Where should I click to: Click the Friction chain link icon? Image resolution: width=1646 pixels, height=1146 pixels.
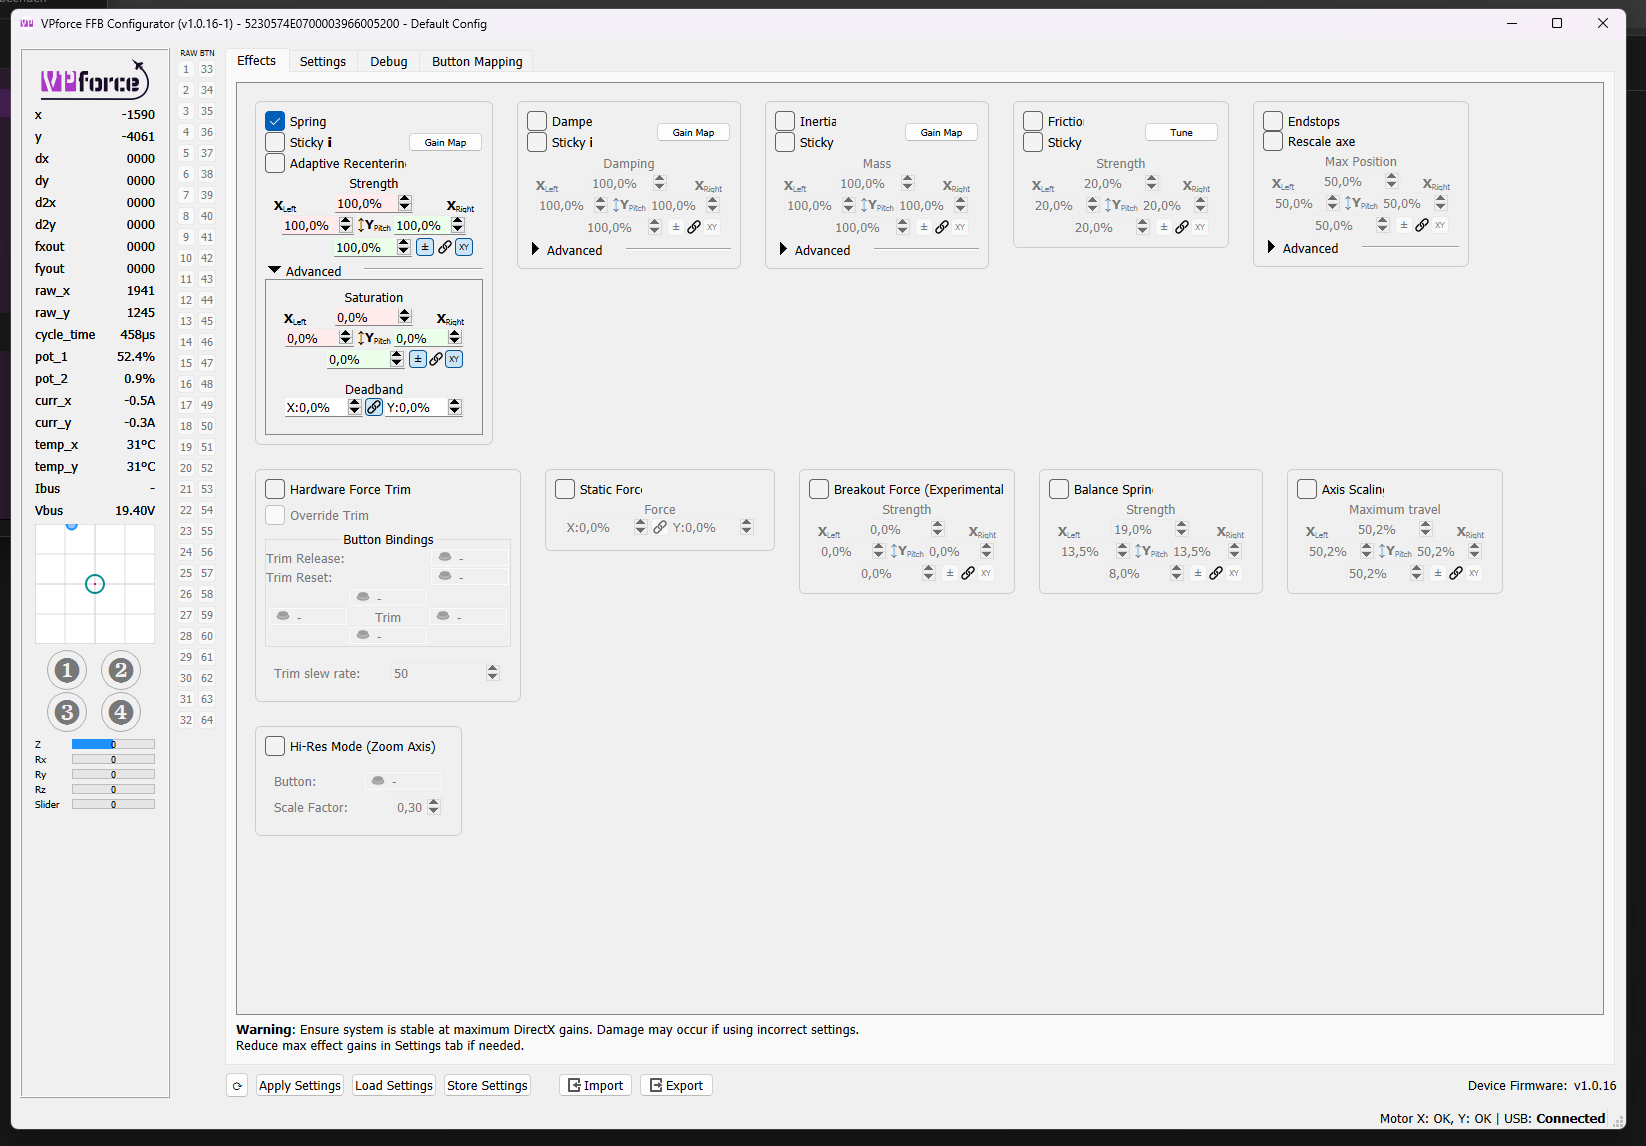[x=1182, y=227]
